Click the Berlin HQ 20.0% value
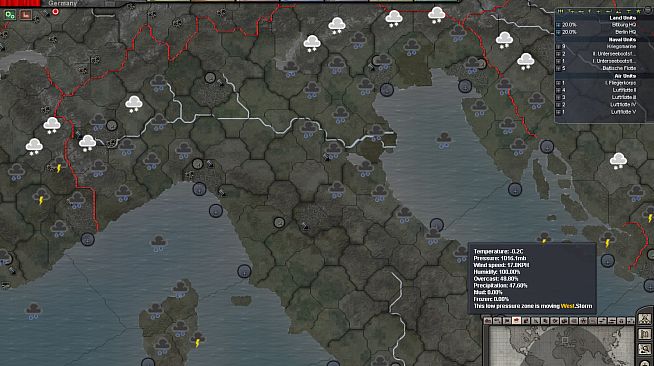The image size is (654, 366). (569, 32)
